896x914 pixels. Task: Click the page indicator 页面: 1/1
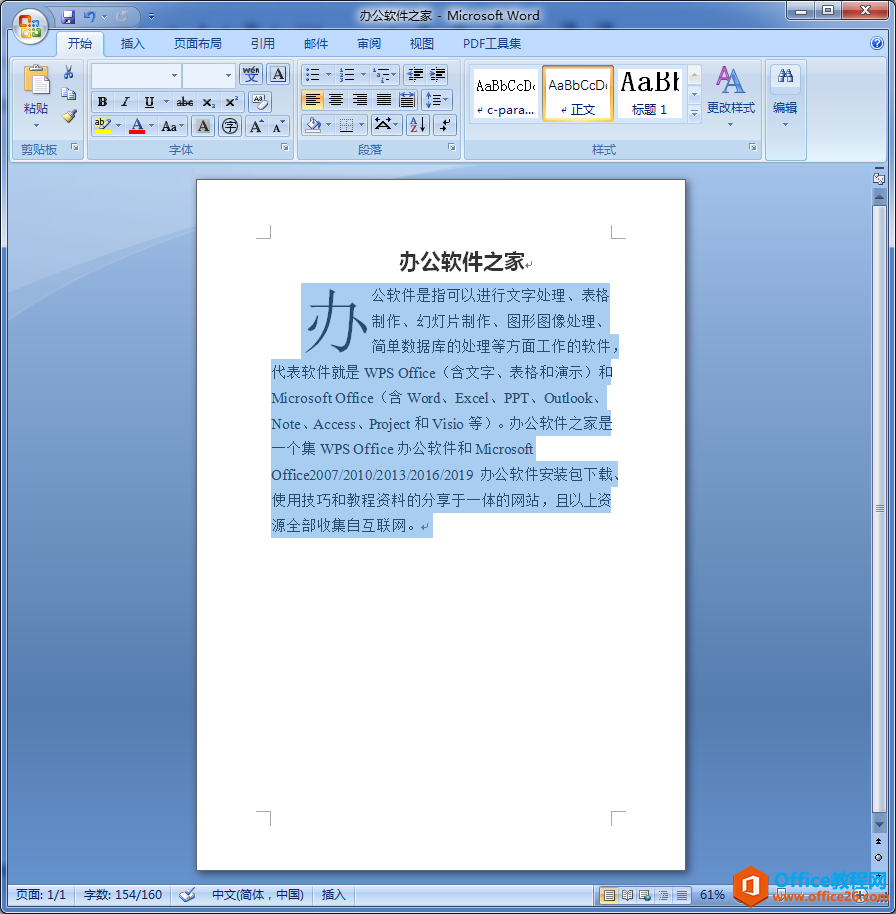(x=41, y=895)
